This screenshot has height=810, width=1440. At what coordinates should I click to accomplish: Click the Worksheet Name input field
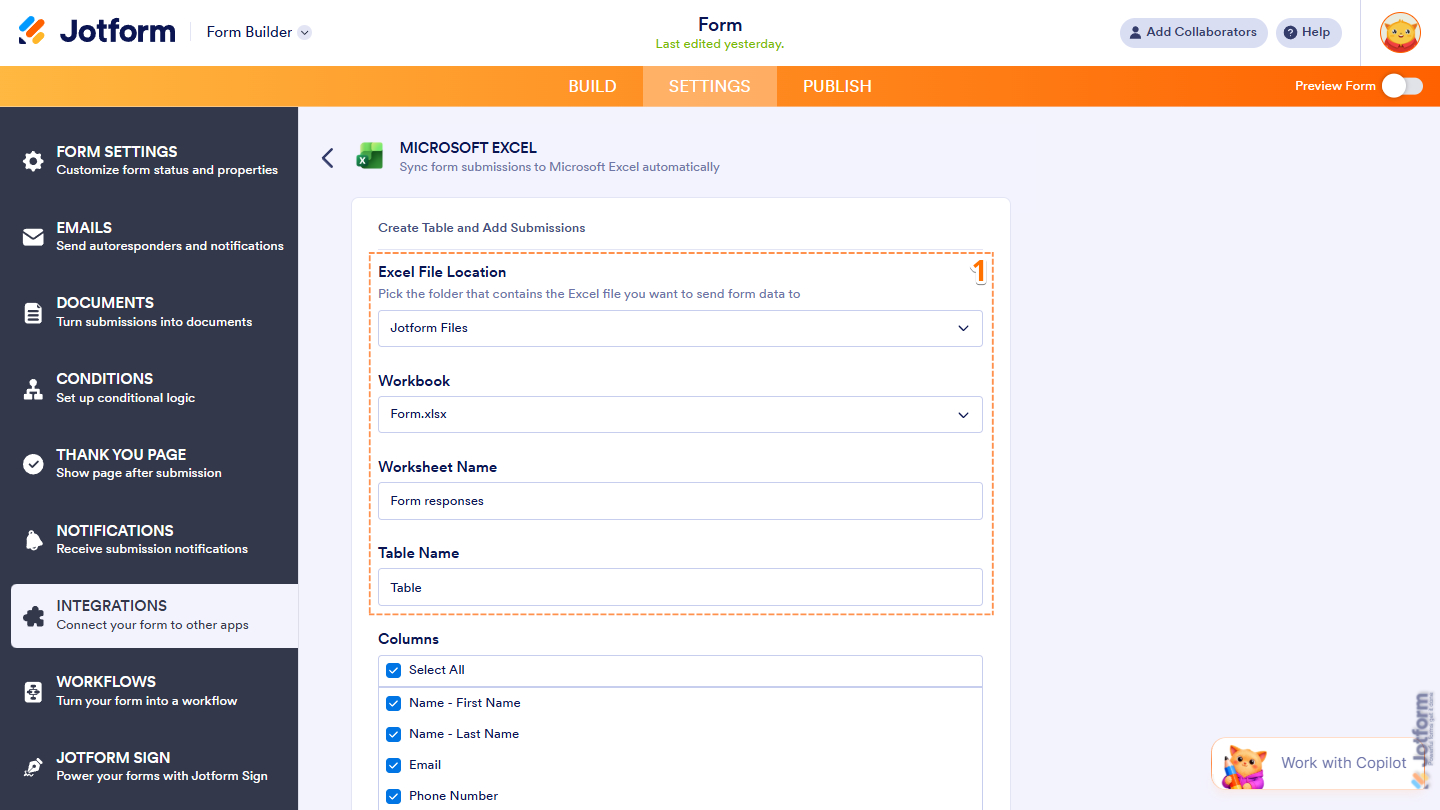tap(680, 501)
